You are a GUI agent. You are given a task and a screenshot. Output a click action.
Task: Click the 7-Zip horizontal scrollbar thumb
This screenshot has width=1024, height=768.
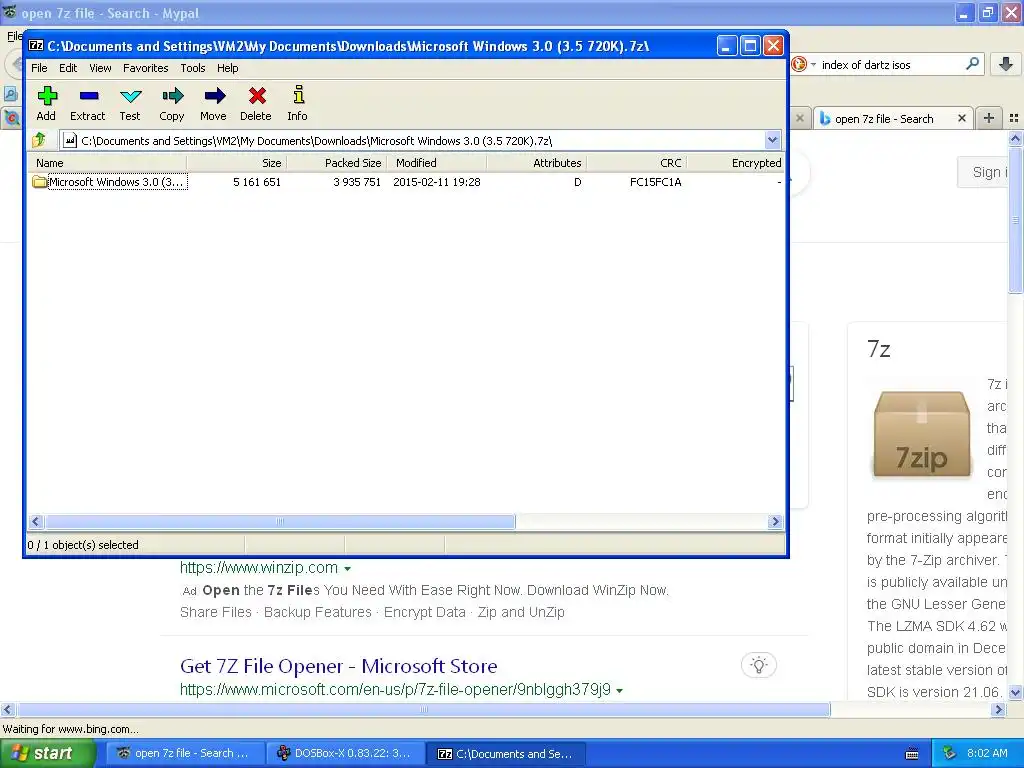click(x=280, y=521)
